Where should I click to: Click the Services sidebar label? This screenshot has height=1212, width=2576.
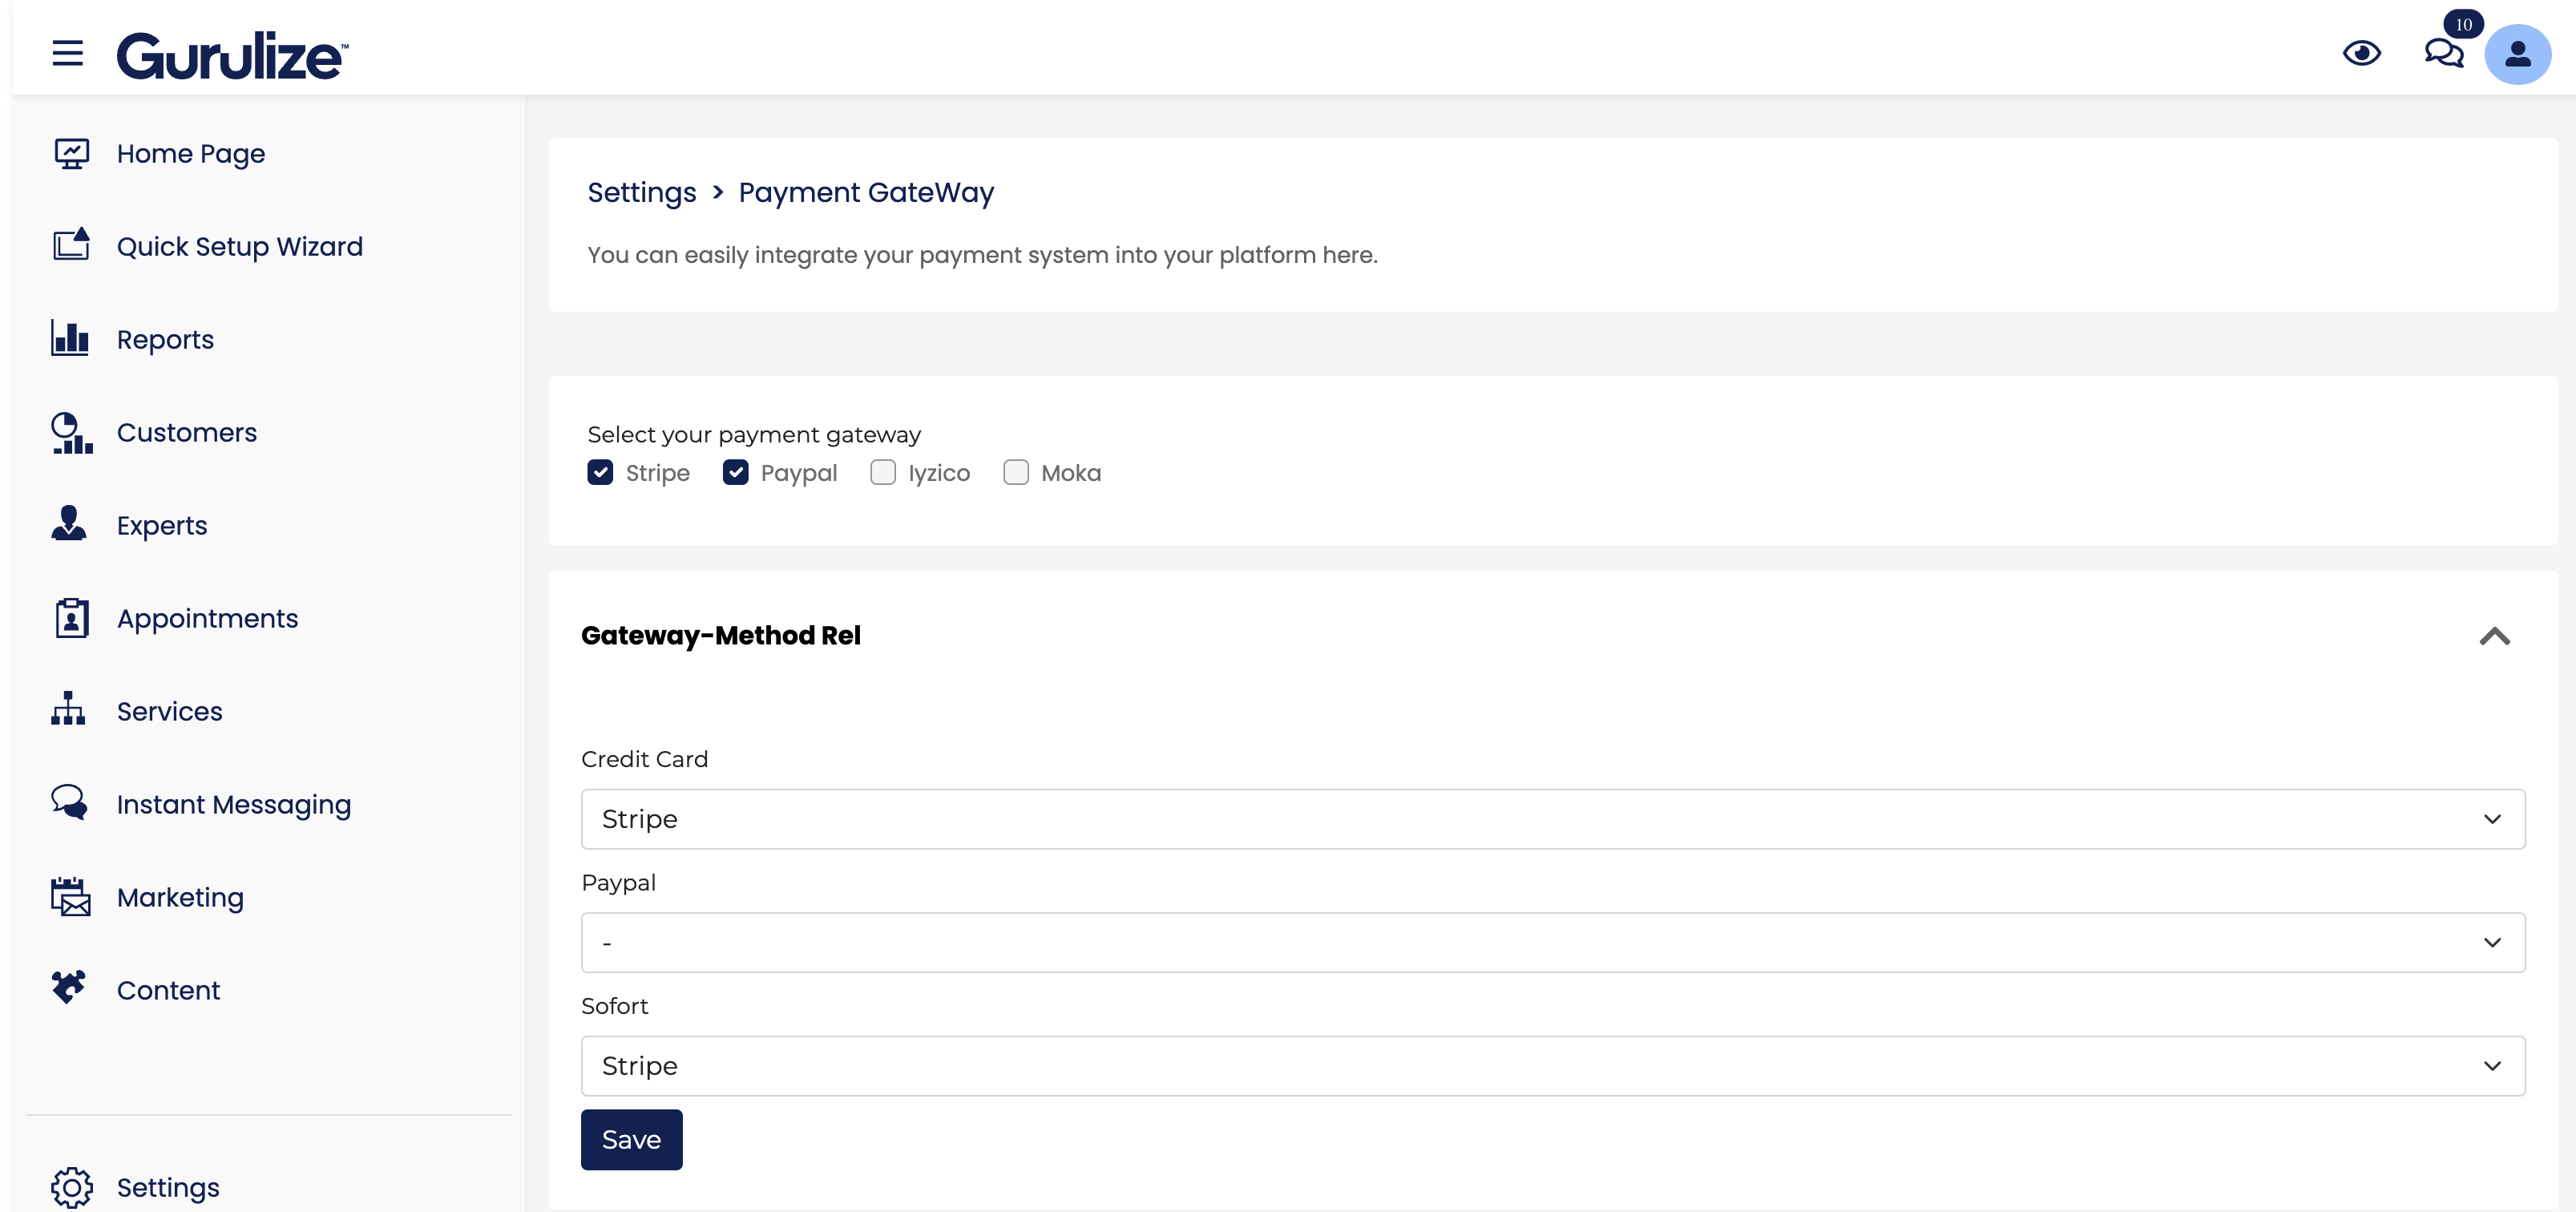coord(170,712)
